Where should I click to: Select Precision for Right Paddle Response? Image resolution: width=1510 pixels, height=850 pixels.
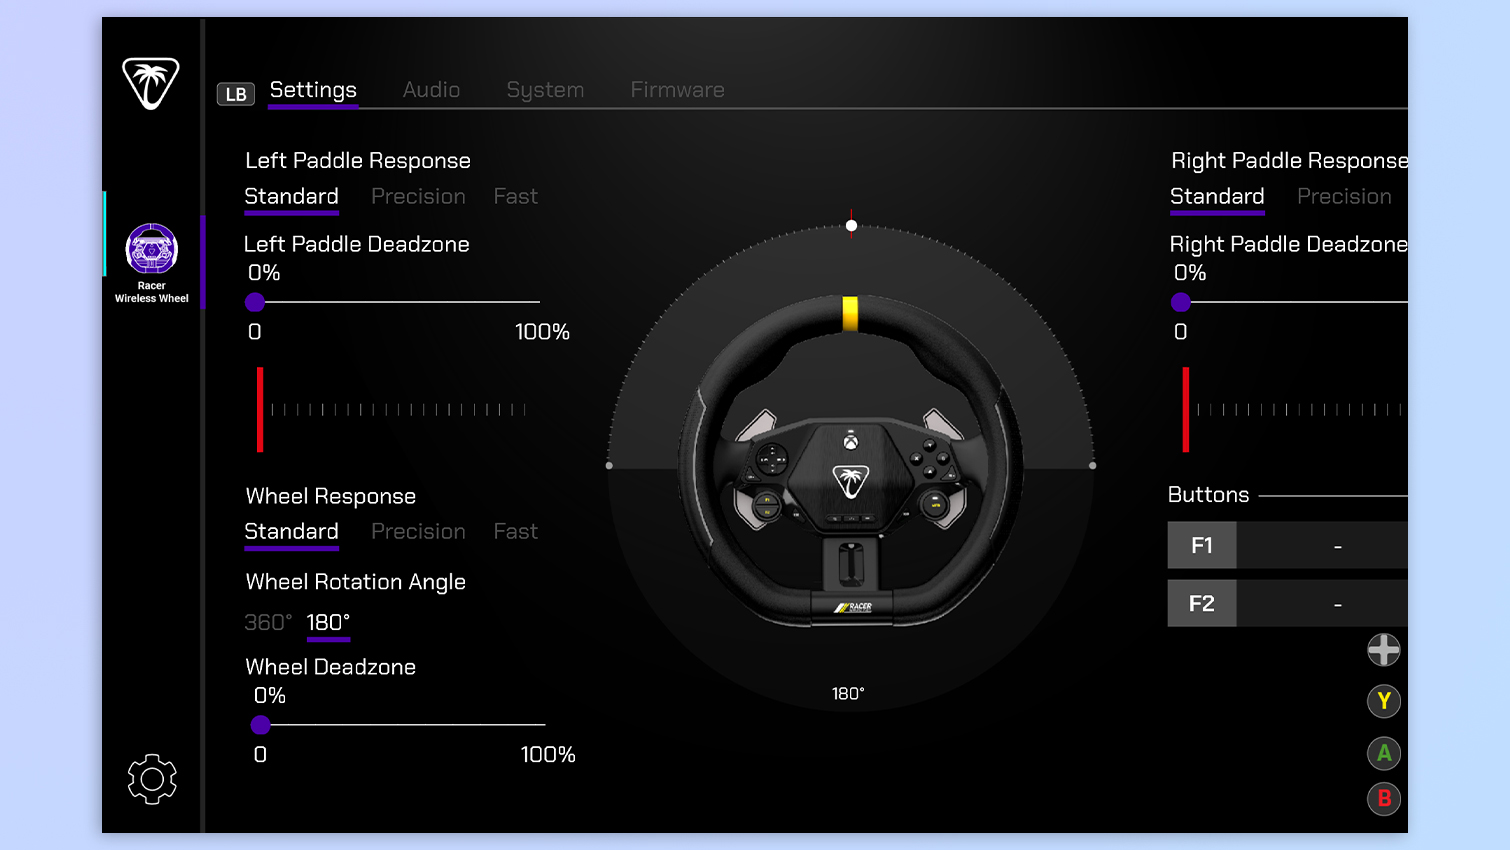pos(1344,196)
